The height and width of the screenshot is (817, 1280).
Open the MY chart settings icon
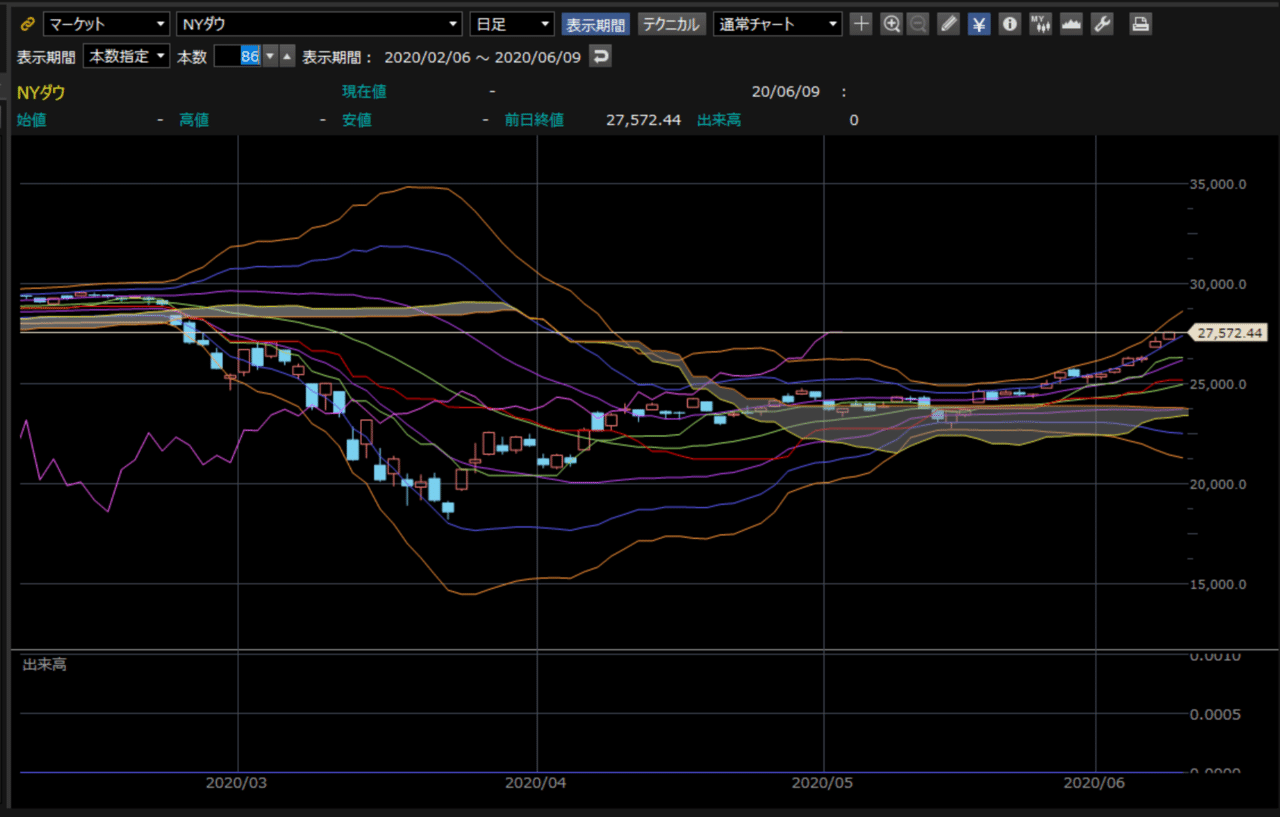coord(1041,24)
